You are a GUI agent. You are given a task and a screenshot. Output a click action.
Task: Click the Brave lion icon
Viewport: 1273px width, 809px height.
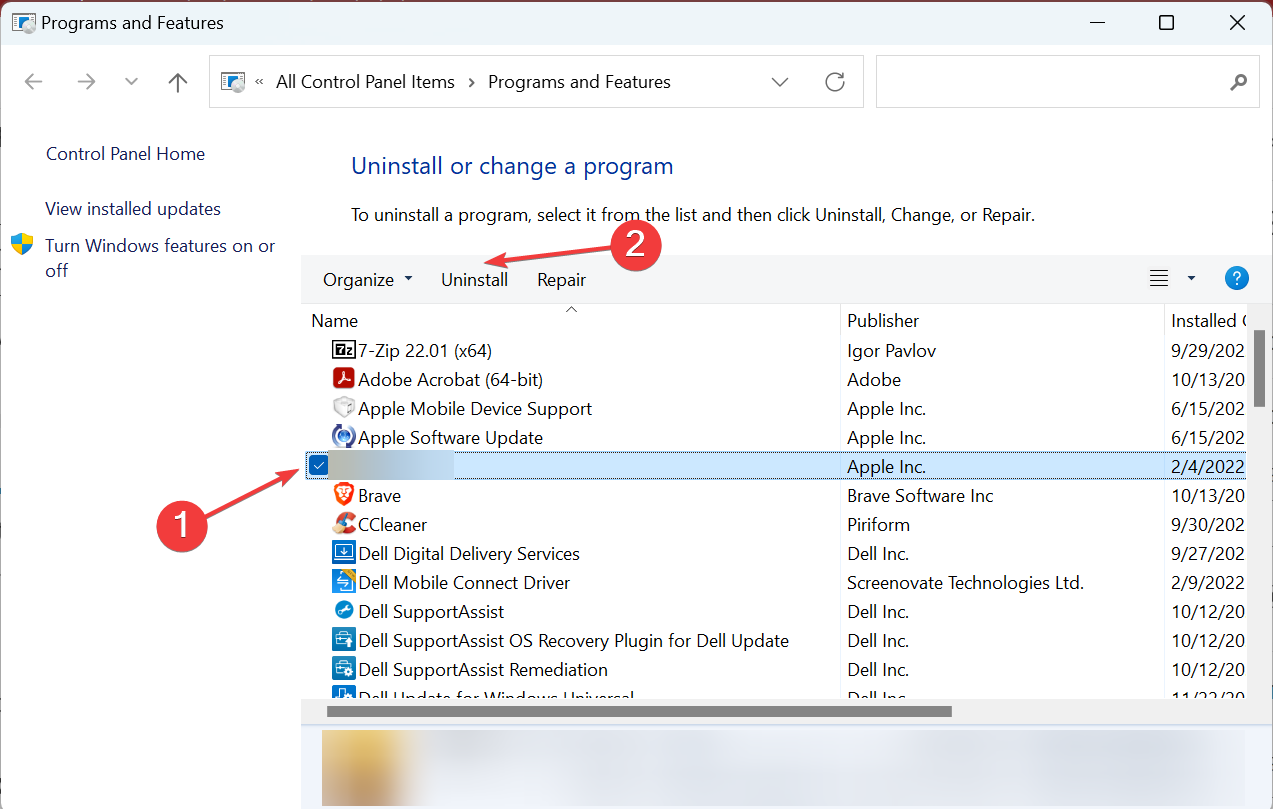(x=343, y=495)
